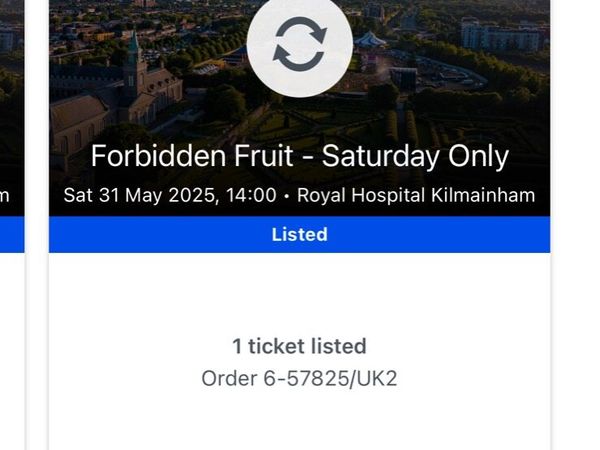The width and height of the screenshot is (600, 450).
Task: Tap the Order 6-57825/UK2 reference
Action: pos(300,378)
